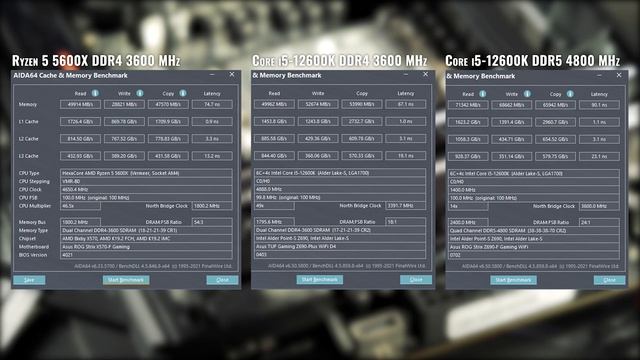Viewport: 640px width, 360px height.
Task: Click CPU Stepping field VMR-B0
Action: click(146, 181)
